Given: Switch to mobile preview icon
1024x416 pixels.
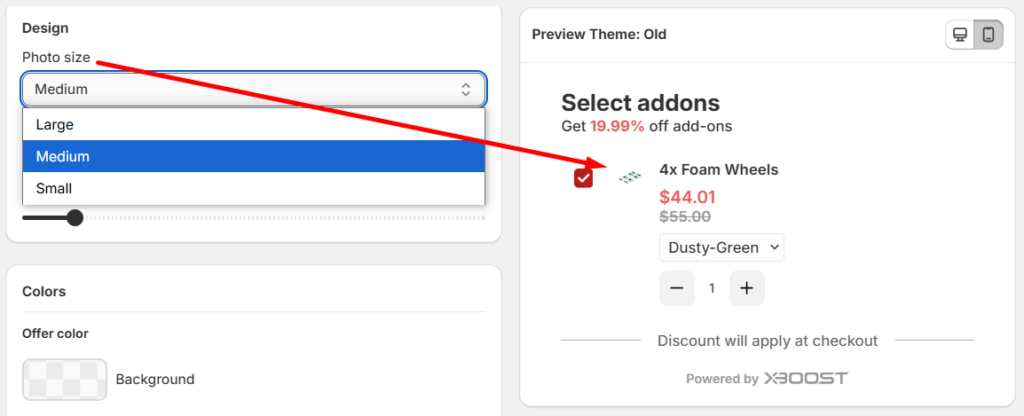Looking at the screenshot, I should [x=988, y=35].
